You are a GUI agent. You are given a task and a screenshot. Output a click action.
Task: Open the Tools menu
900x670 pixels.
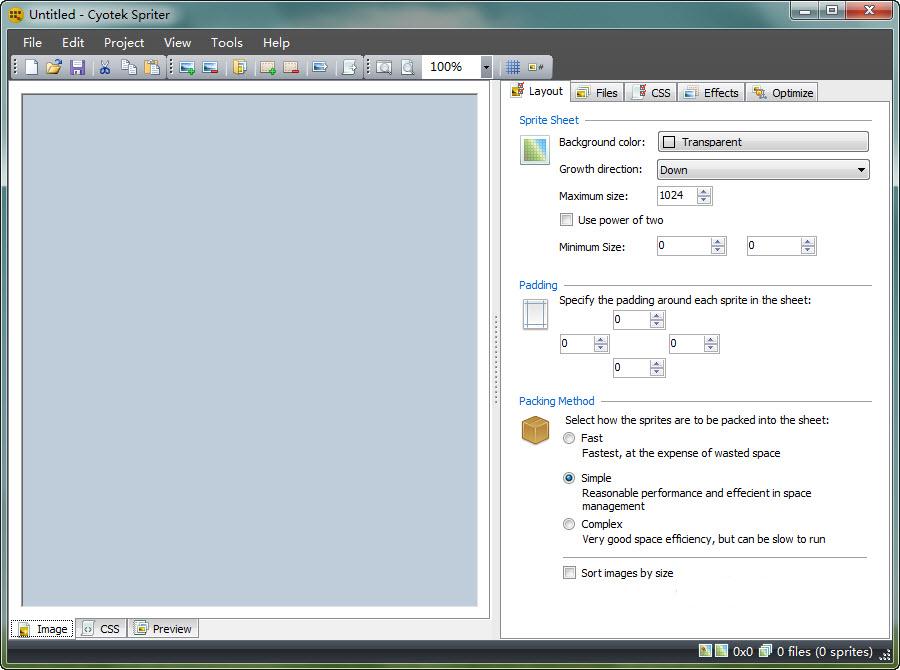pyautogui.click(x=227, y=42)
